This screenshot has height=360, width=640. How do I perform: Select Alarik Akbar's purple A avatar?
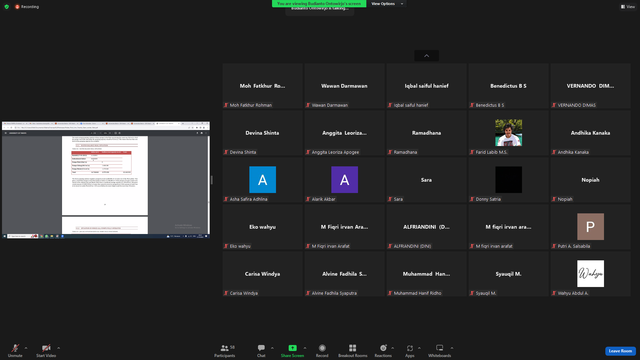click(x=344, y=180)
